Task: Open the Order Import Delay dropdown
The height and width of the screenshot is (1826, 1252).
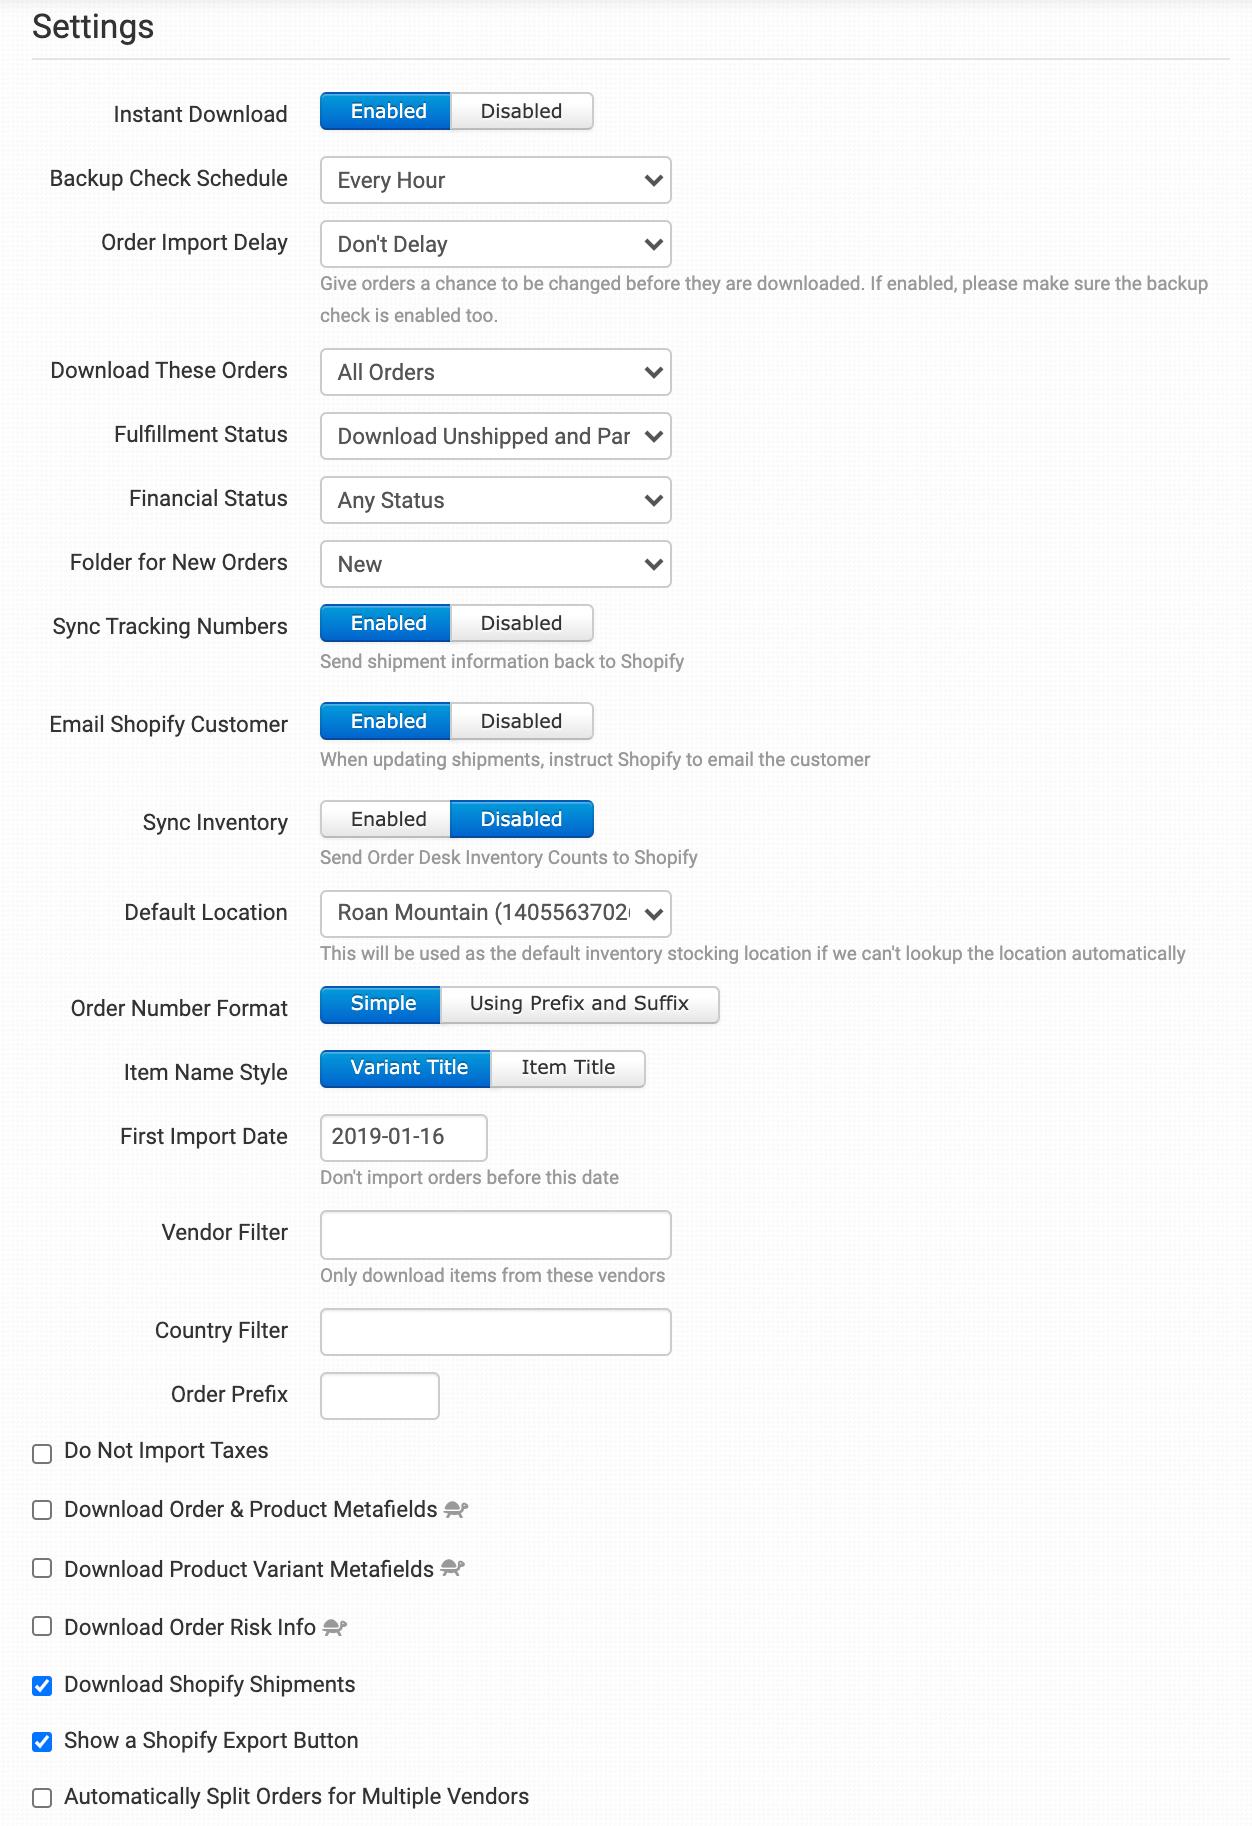Action: coord(496,244)
